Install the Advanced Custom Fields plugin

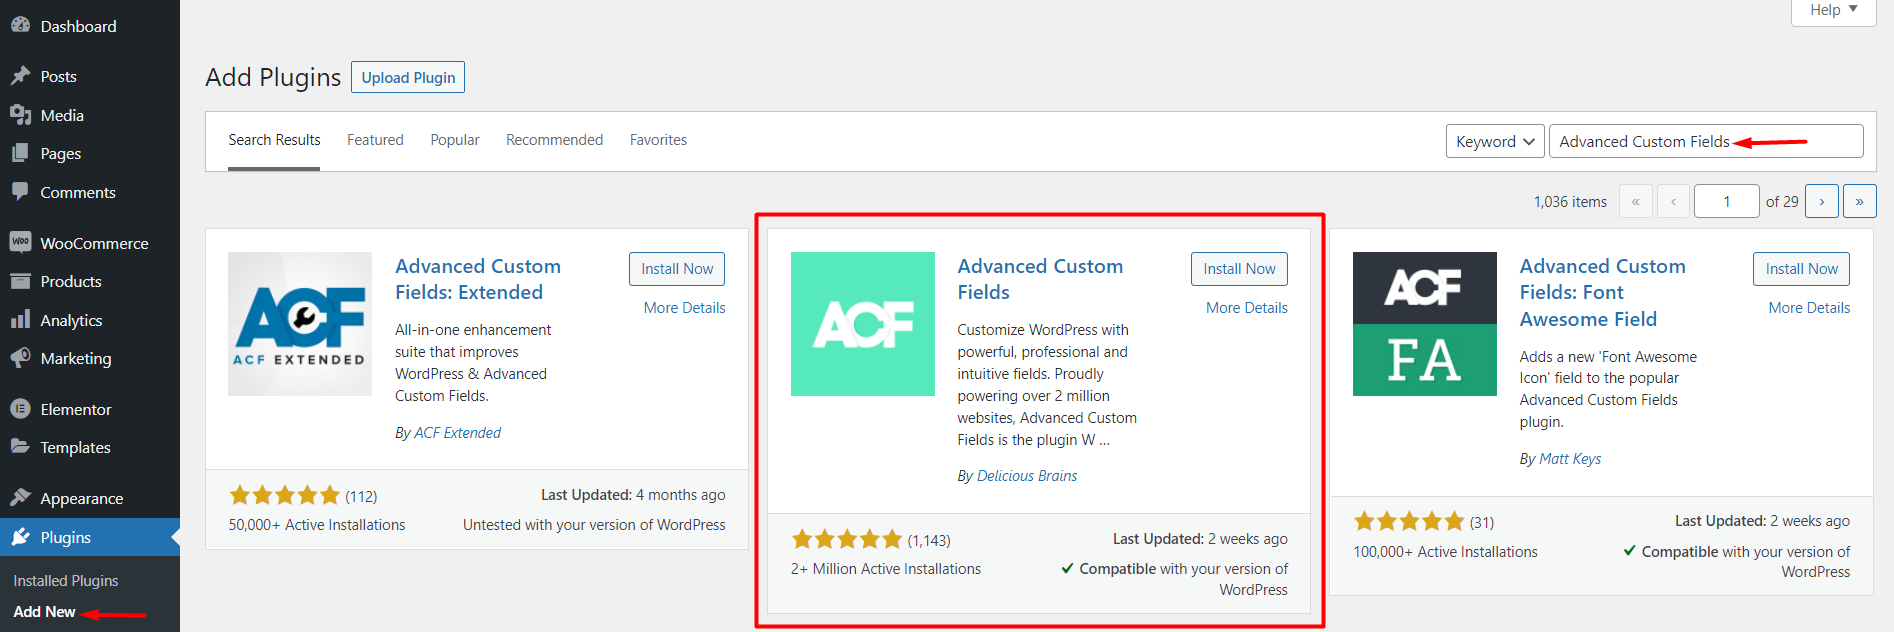pyautogui.click(x=1239, y=268)
